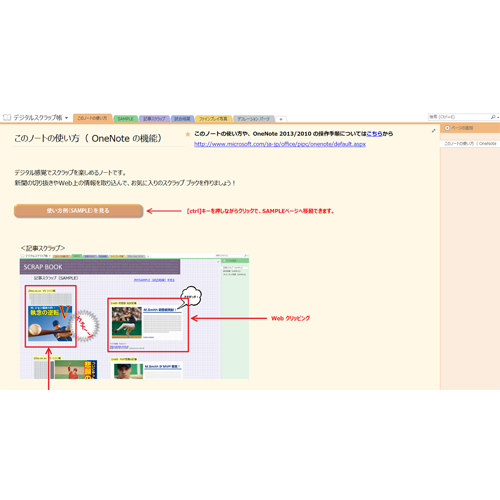Image resolution: width=500 pixels, height=500 pixels.
Task: Open the SAMPLE section tab
Action: click(125, 119)
